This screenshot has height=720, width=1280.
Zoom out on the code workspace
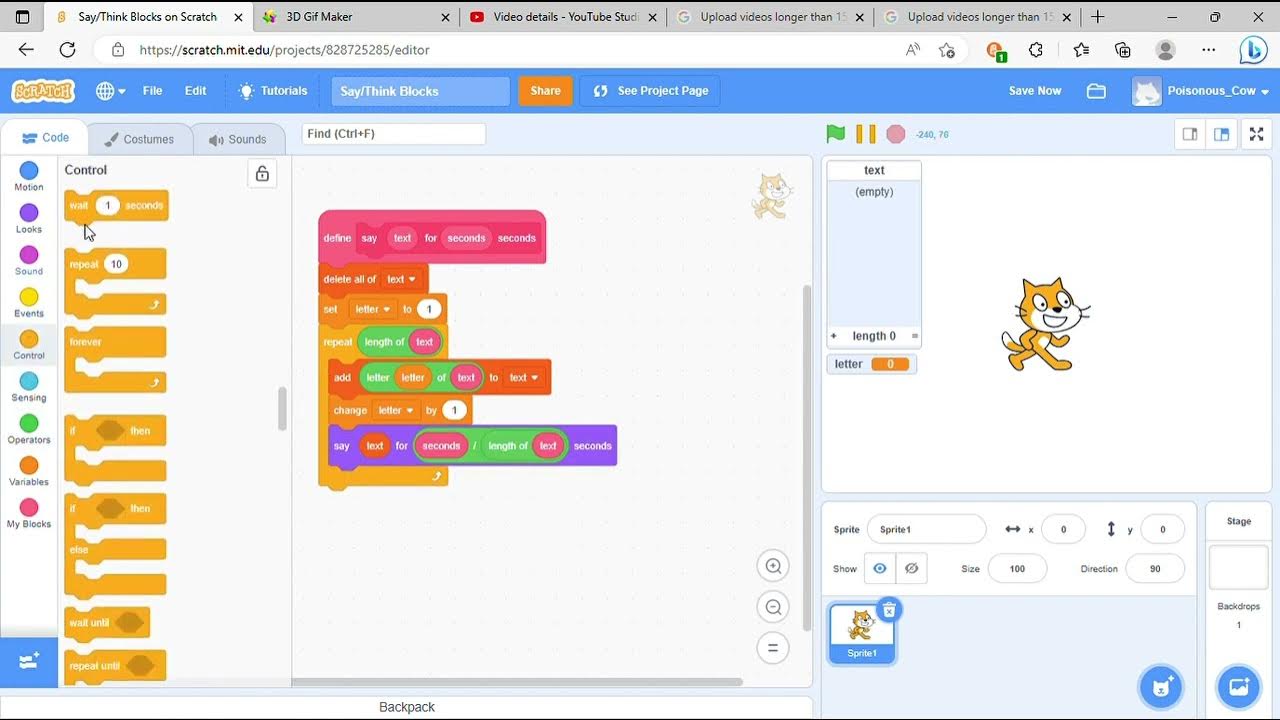pyautogui.click(x=773, y=607)
